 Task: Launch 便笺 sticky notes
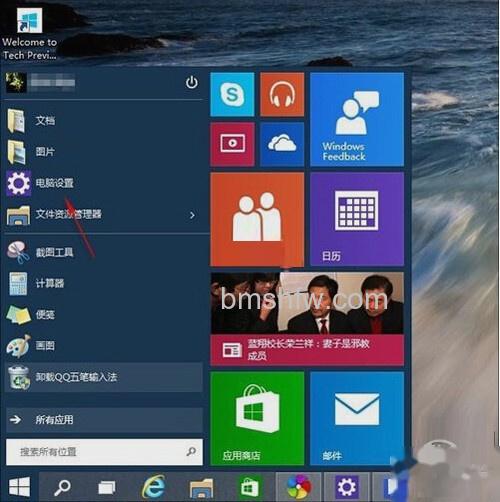tap(104, 314)
